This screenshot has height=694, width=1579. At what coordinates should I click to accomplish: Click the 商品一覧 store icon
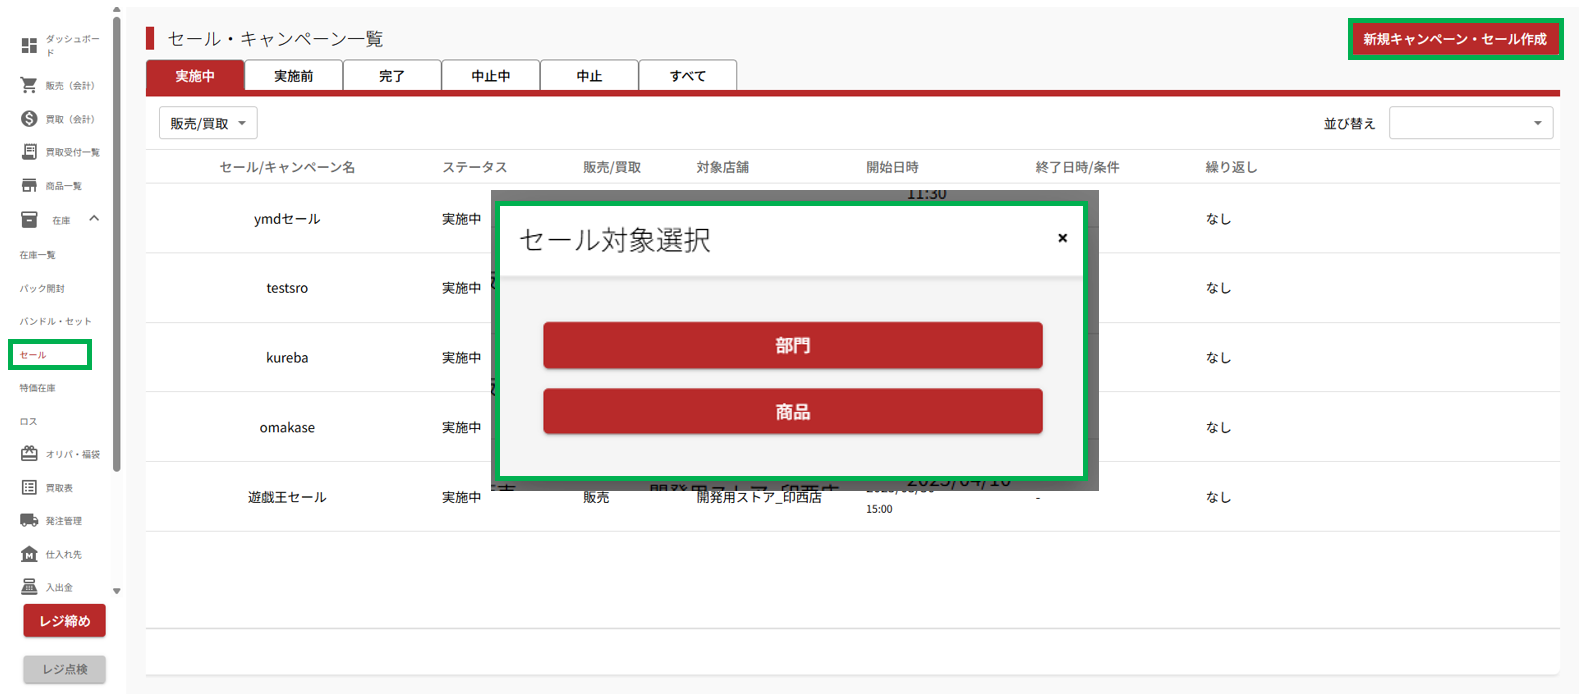(29, 186)
